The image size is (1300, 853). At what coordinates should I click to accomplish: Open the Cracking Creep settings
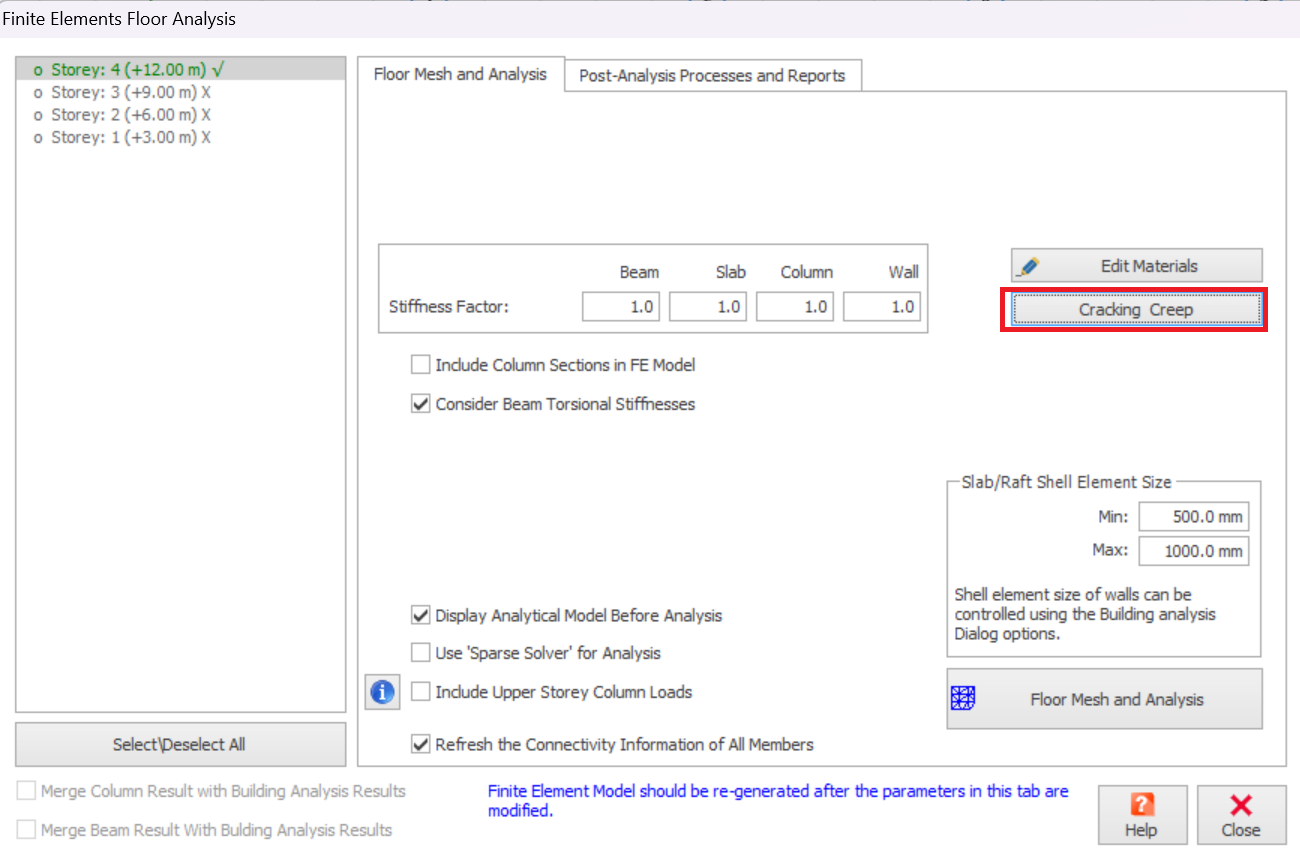pos(1135,310)
